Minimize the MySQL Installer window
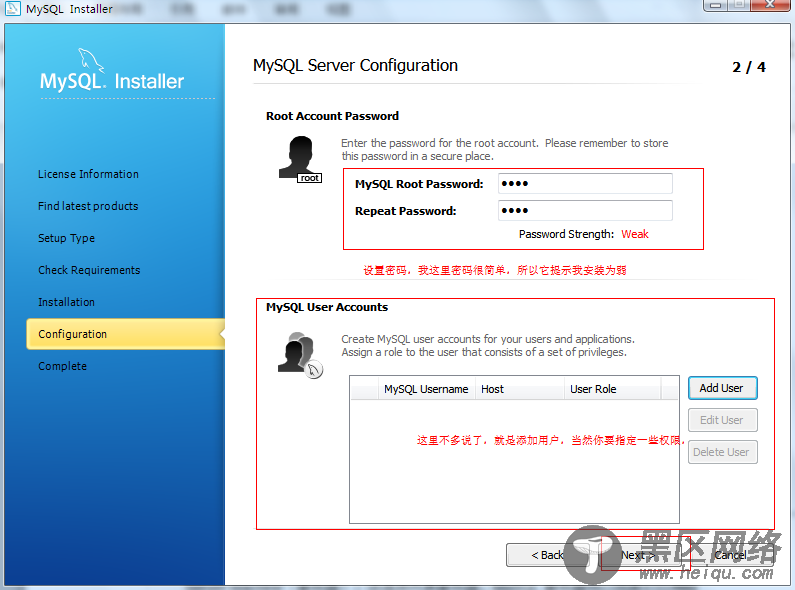Viewport: 795px width, 590px height. point(716,5)
